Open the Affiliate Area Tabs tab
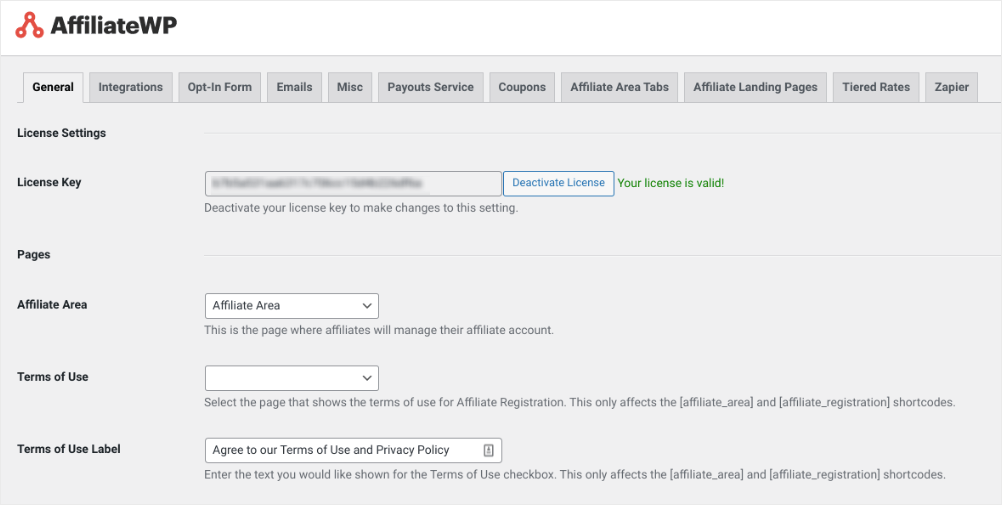Screen dimensions: 1002x505 click(x=620, y=88)
